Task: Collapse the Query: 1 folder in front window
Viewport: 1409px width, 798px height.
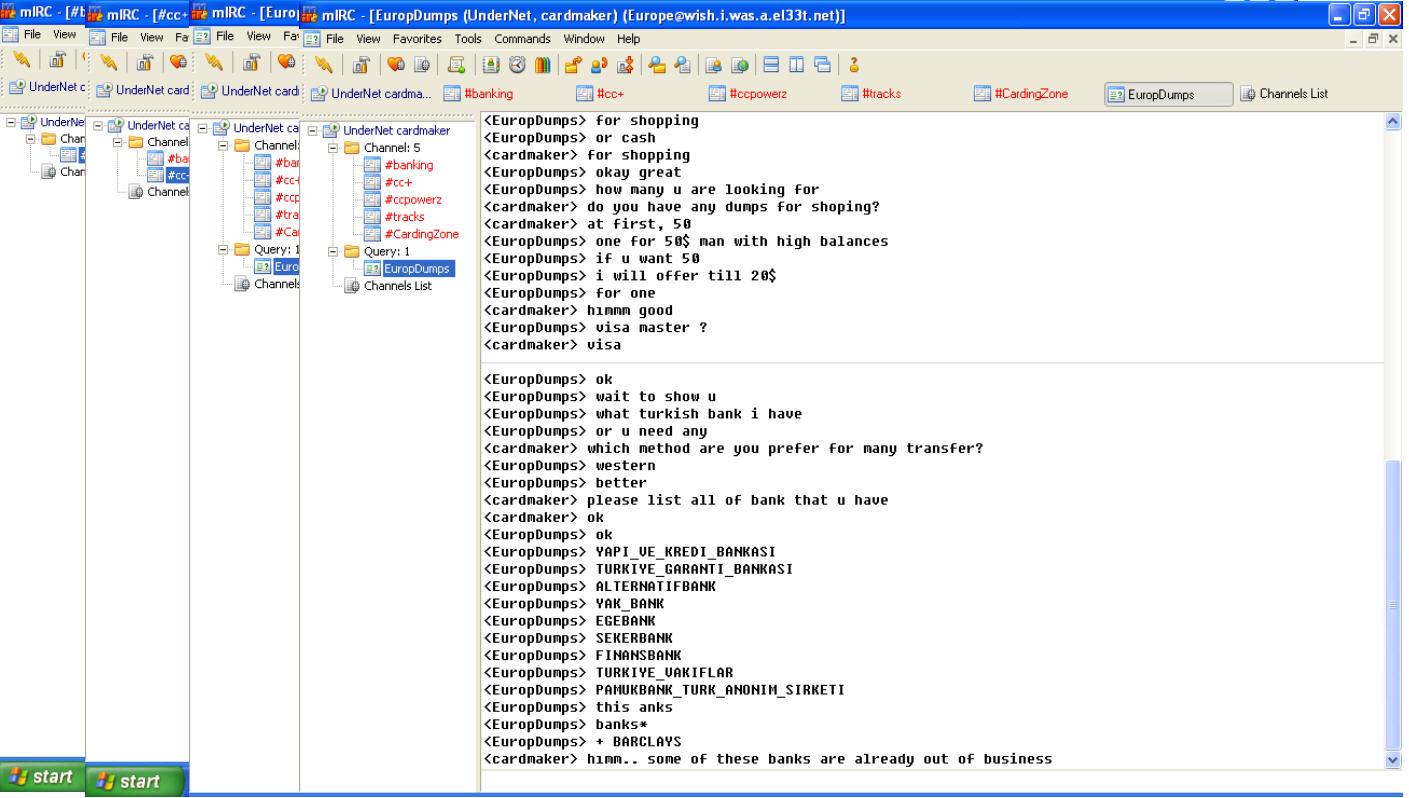Action: point(331,251)
